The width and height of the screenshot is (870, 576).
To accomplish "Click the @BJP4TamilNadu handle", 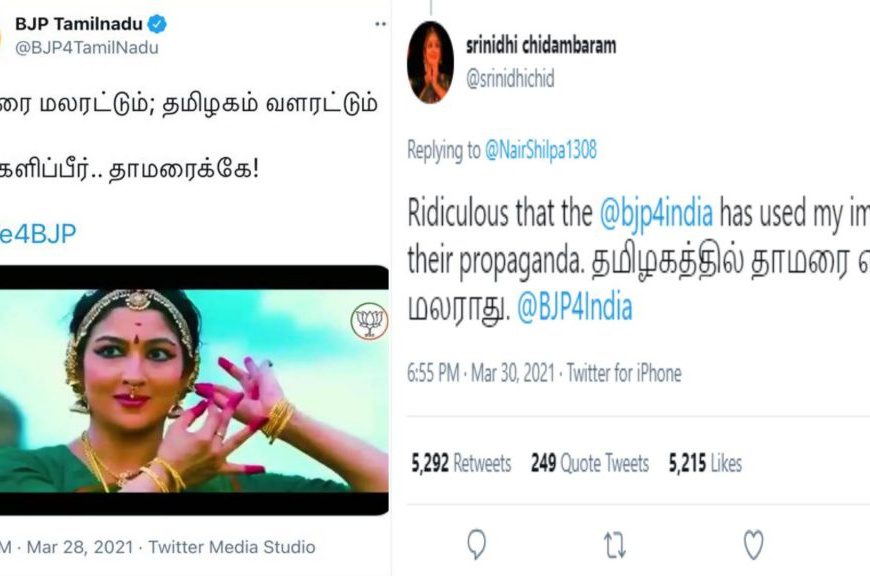I will point(87,48).
